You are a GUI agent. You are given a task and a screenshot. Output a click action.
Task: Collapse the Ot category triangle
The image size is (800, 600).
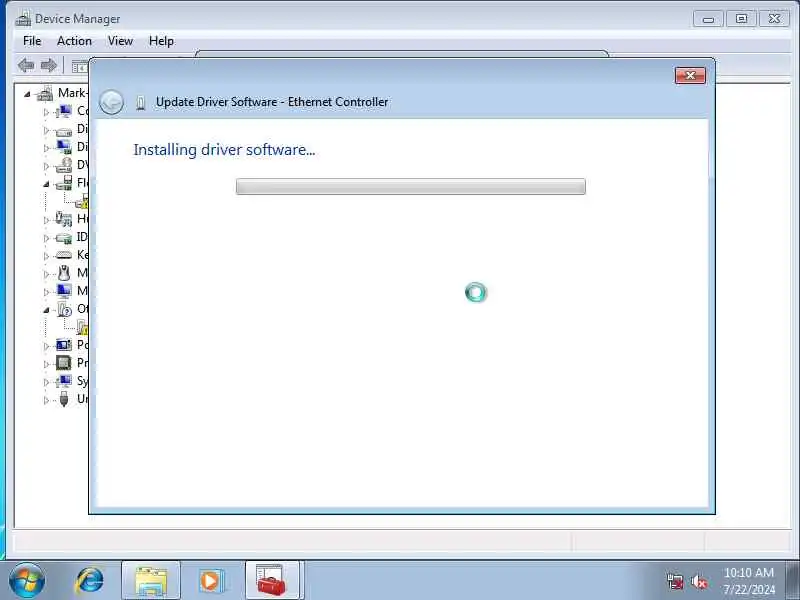pos(46,310)
